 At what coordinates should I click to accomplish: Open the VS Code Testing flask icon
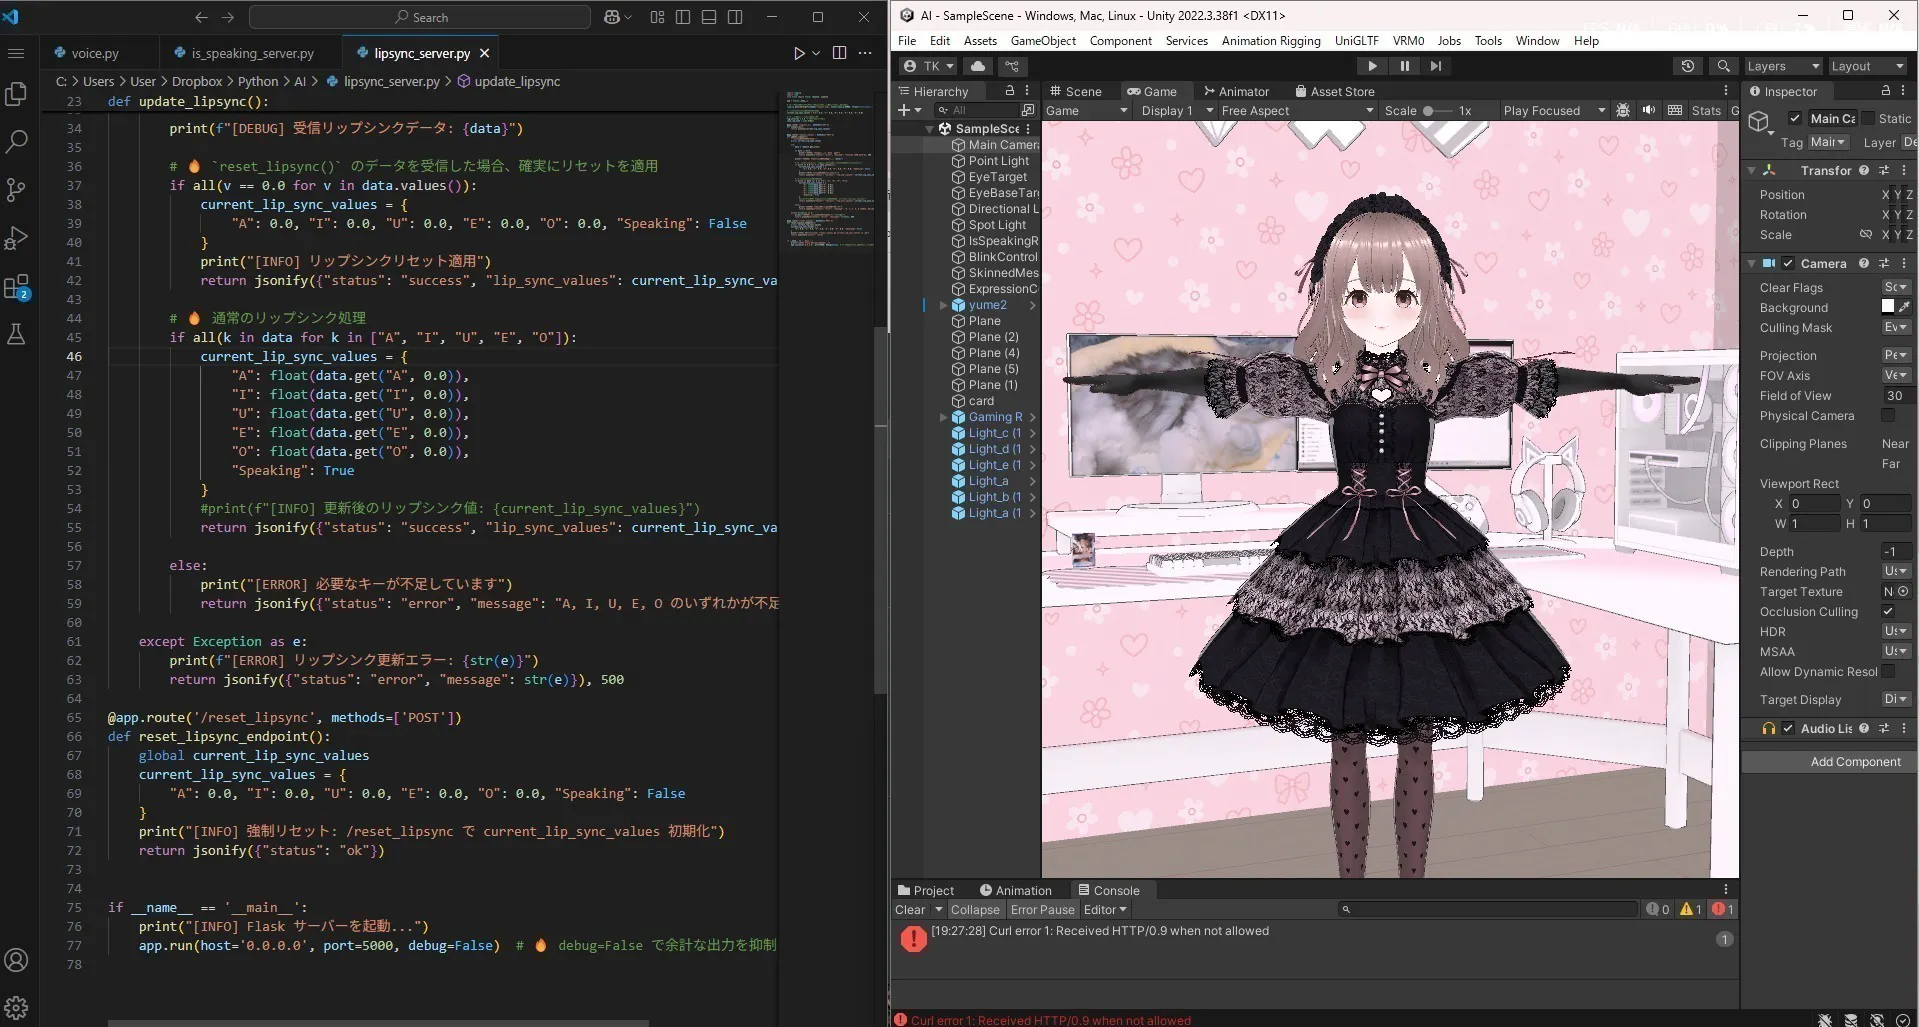(x=16, y=335)
